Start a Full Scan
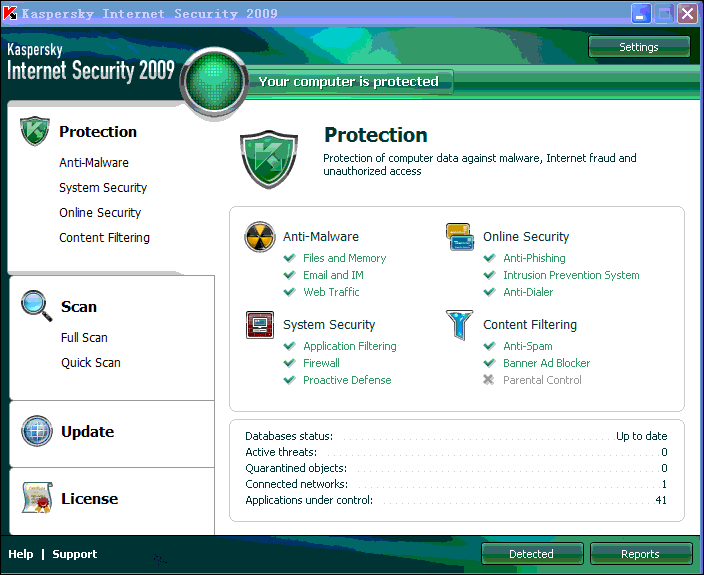 coord(84,338)
